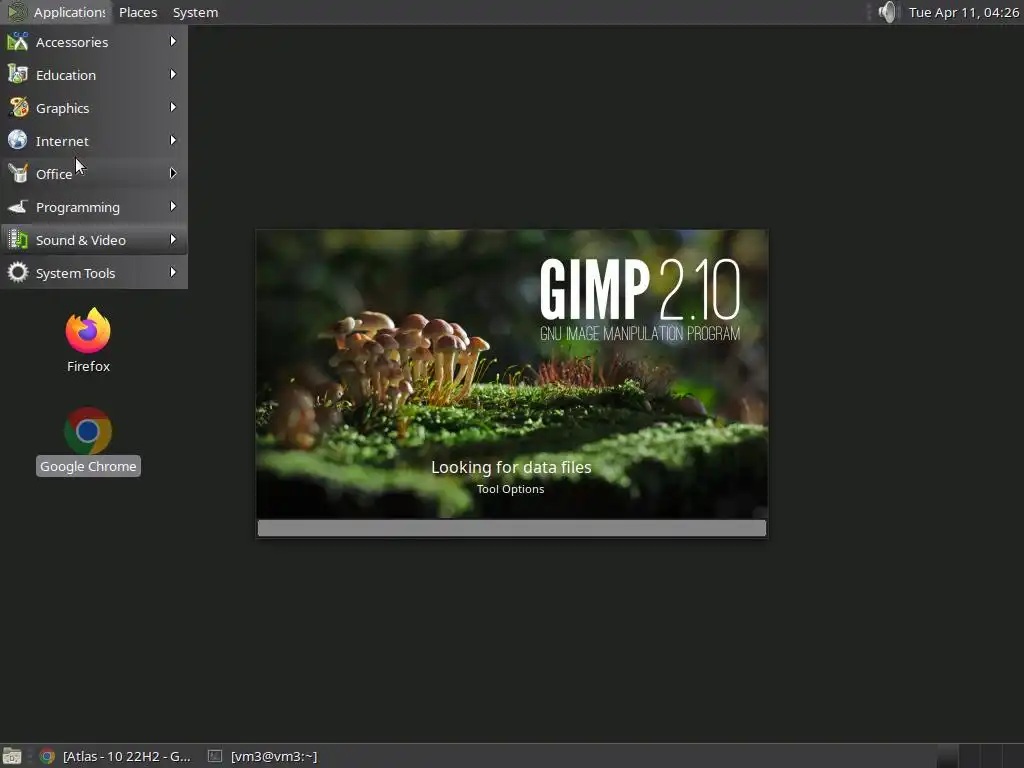The height and width of the screenshot is (768, 1024).
Task: Click the Internet globe icon
Action: 18,140
